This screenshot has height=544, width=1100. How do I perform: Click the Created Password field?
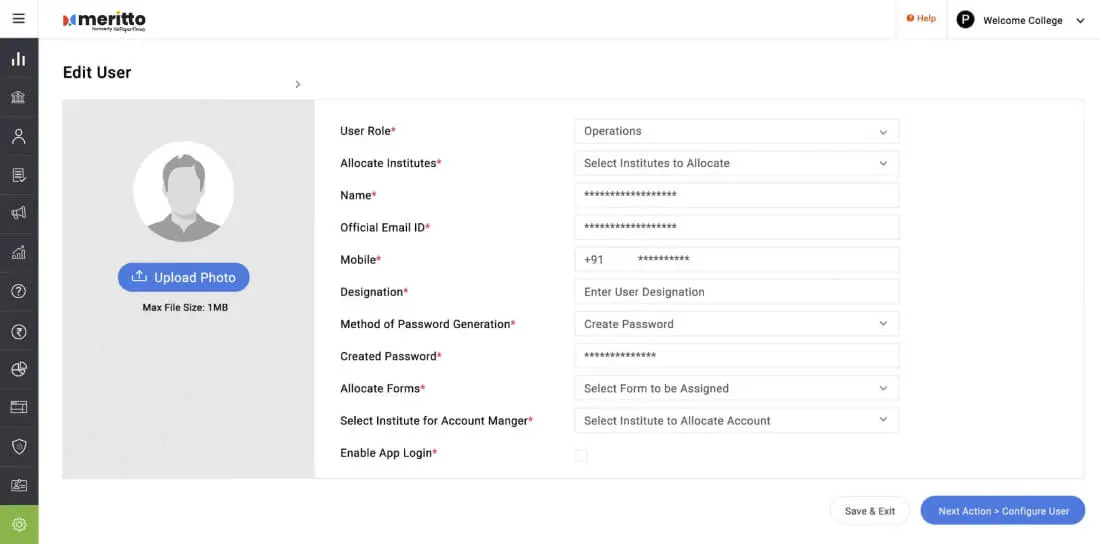point(737,357)
